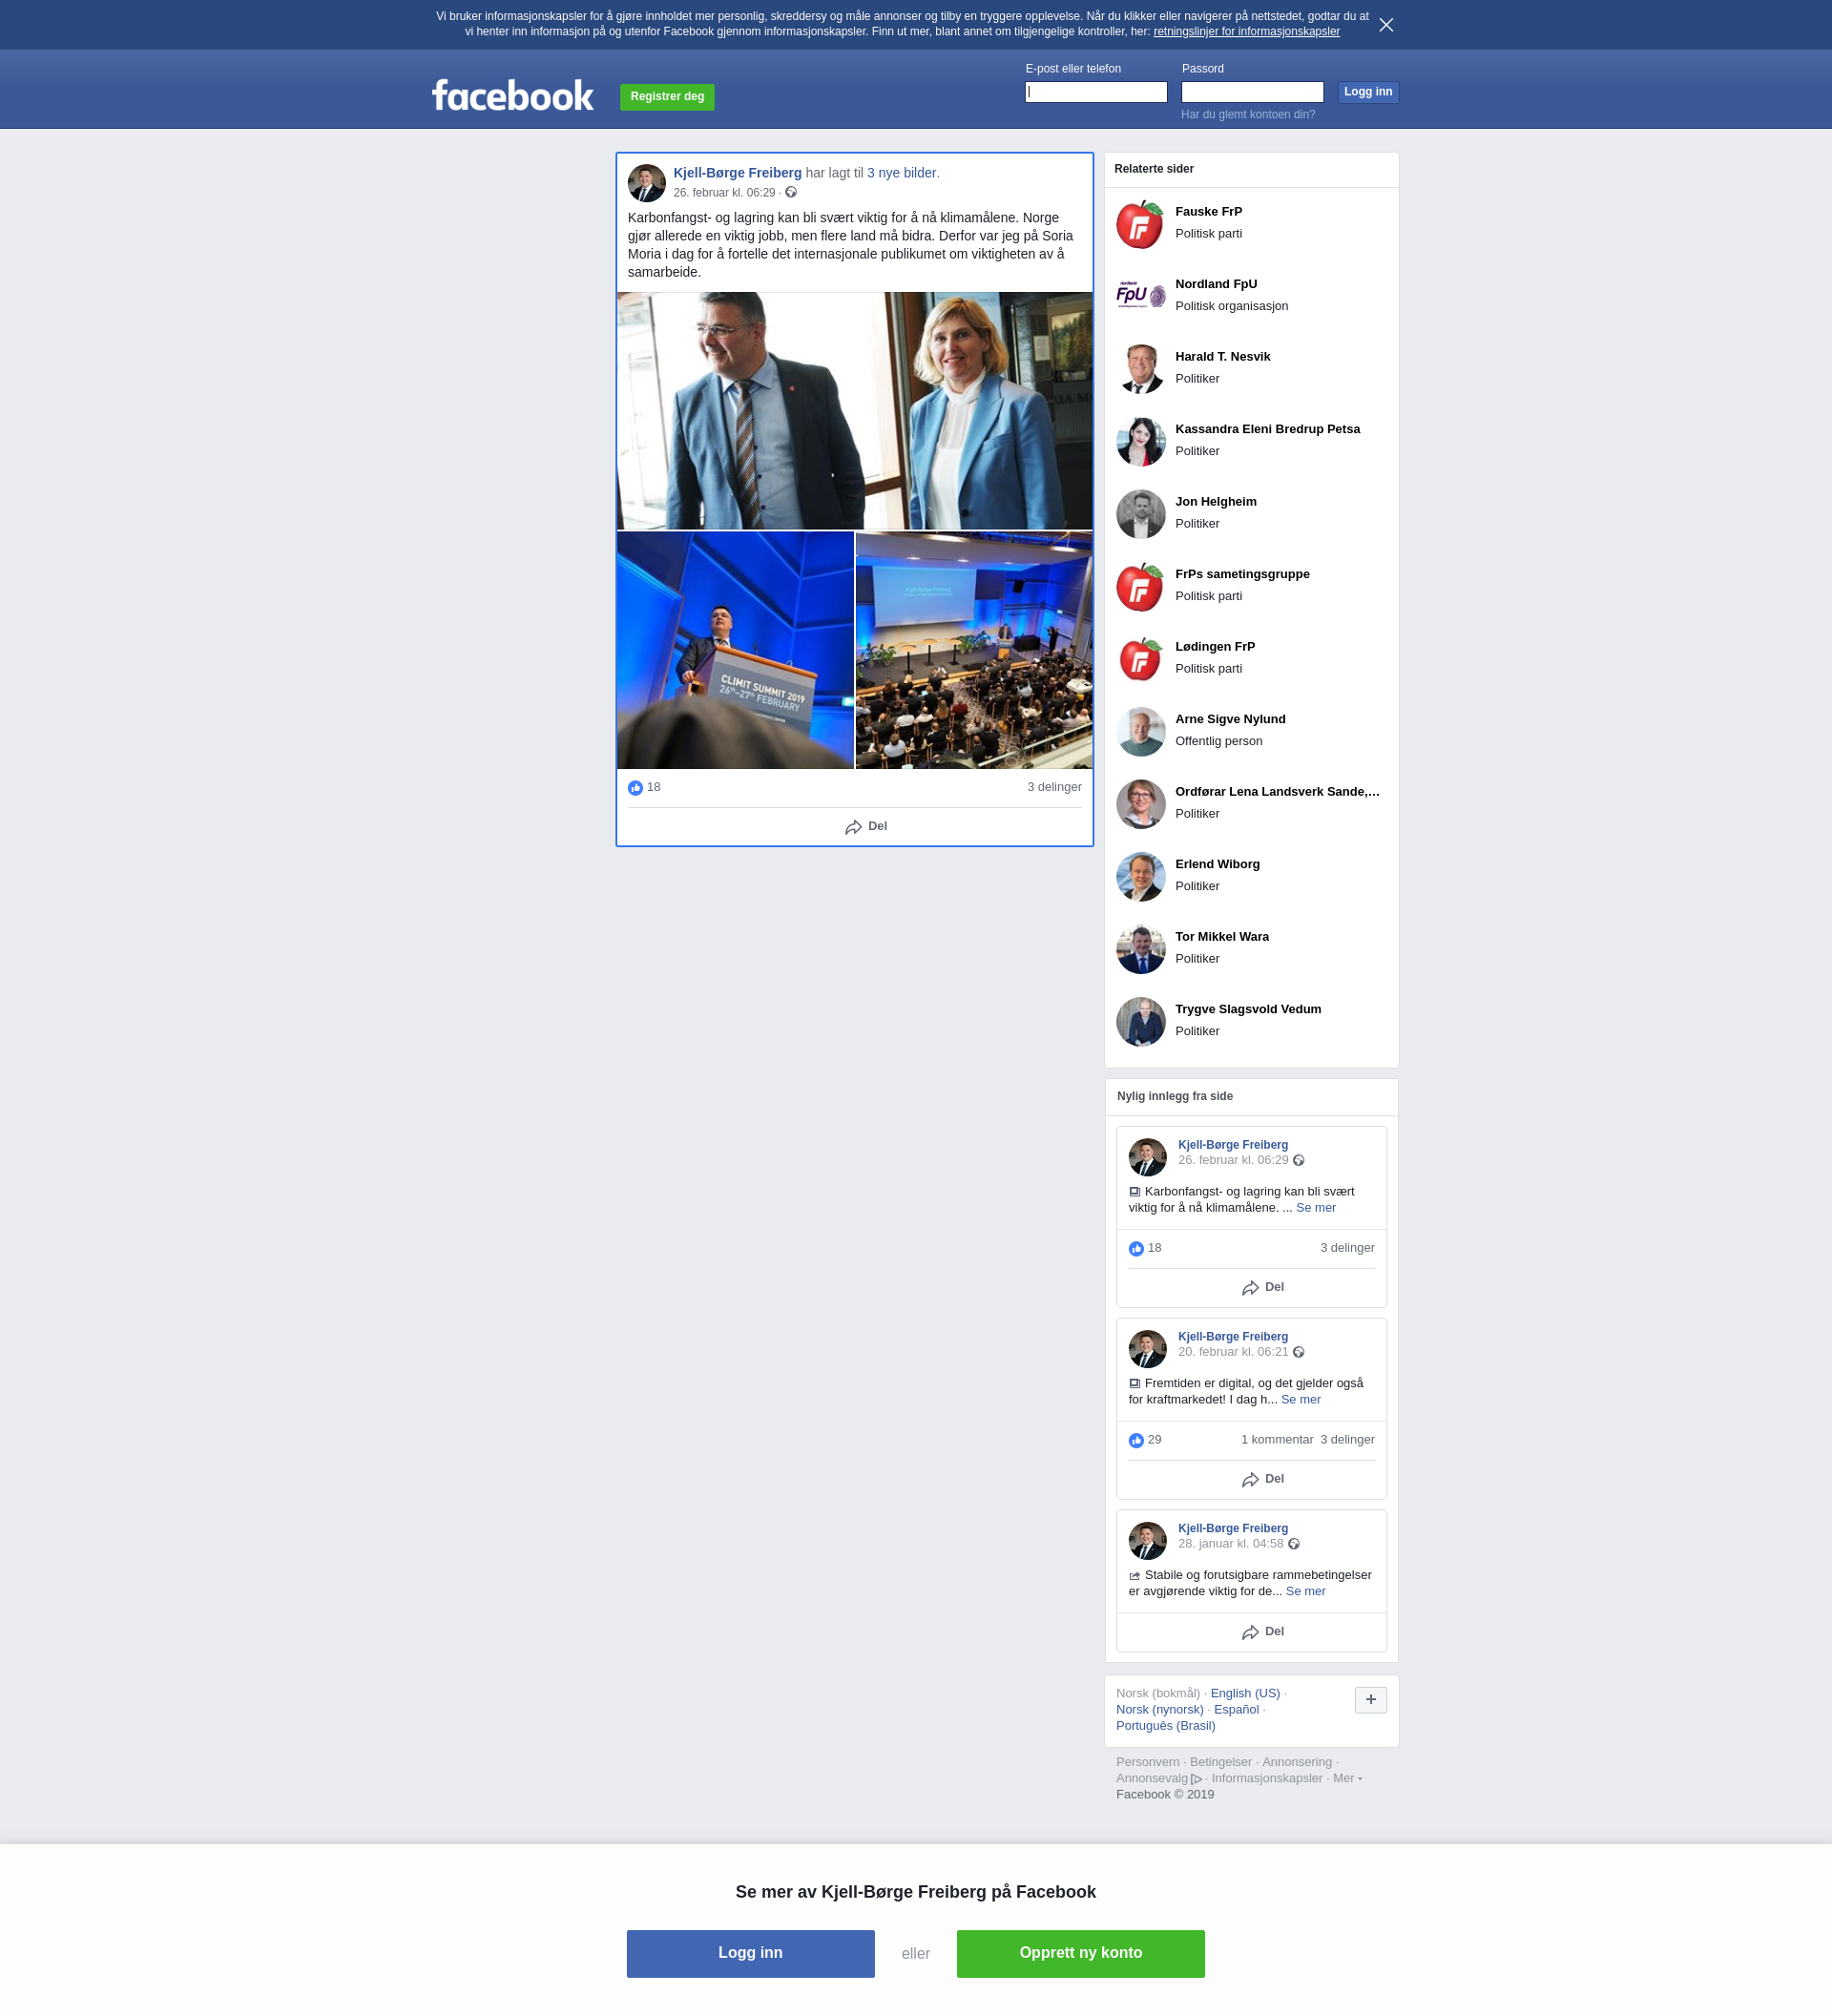This screenshot has width=1832, height=2016.
Task: Open the 3 nye bilder link
Action: pyautogui.click(x=901, y=173)
